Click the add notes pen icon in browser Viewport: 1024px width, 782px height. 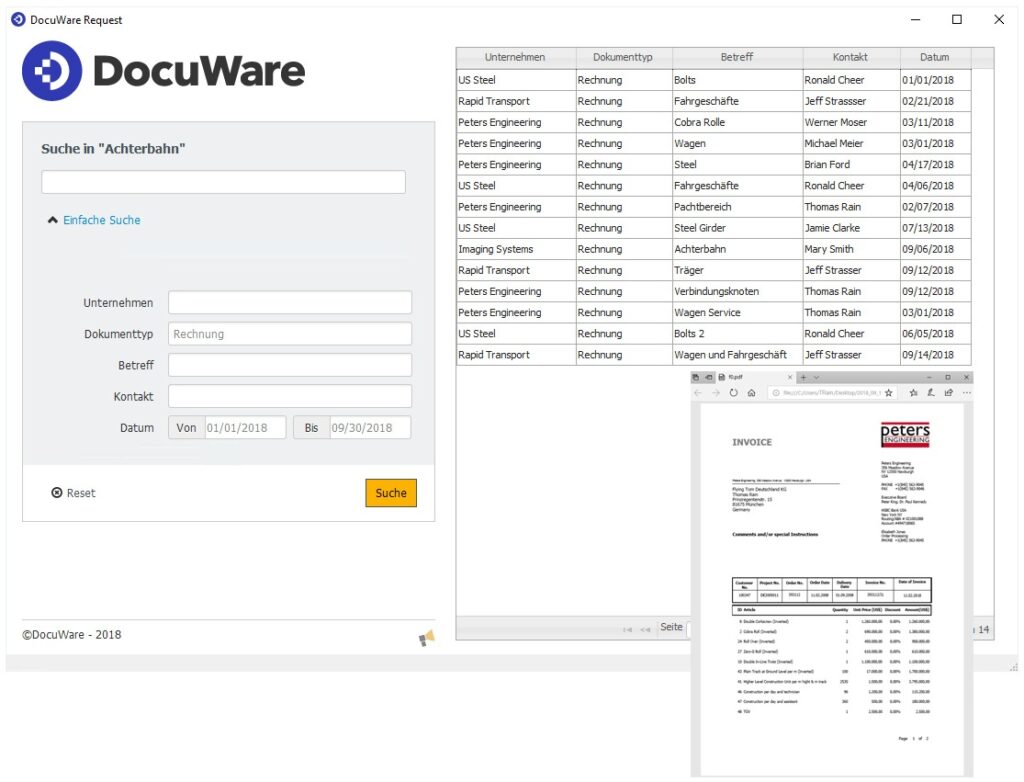coord(931,393)
